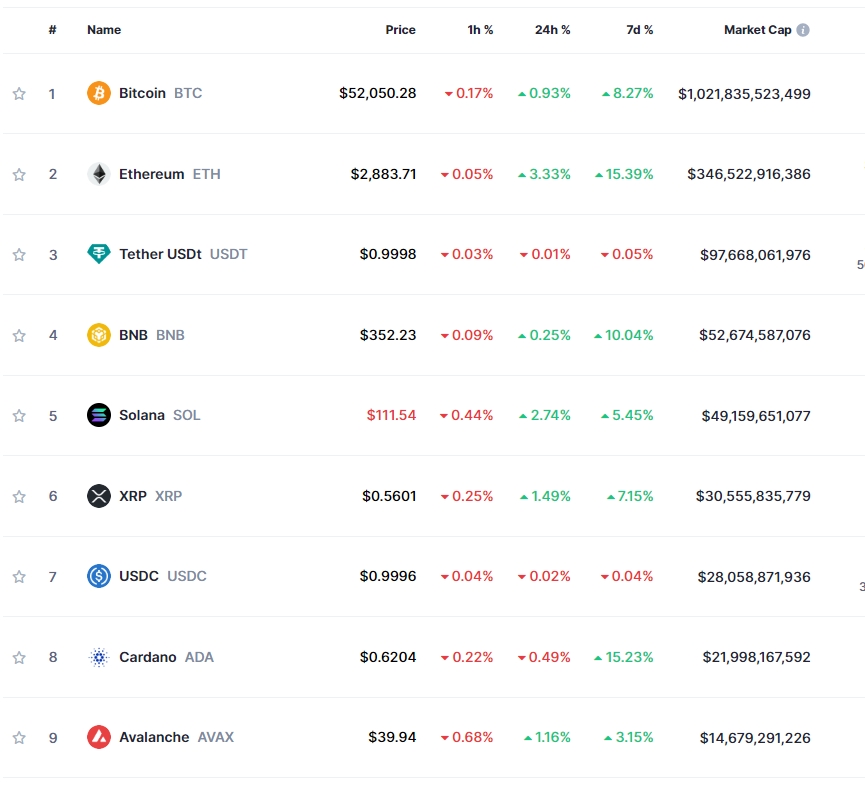Open the Solana SOL coin page
The image size is (865, 788).
pos(142,415)
